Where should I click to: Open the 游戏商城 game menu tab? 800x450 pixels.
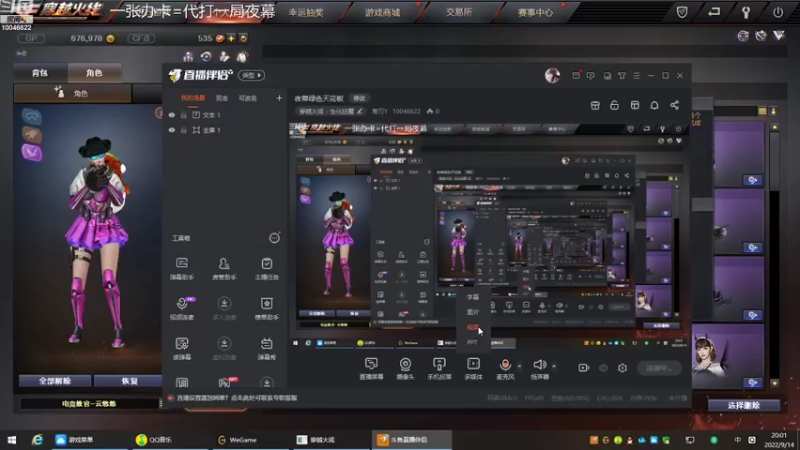point(383,13)
